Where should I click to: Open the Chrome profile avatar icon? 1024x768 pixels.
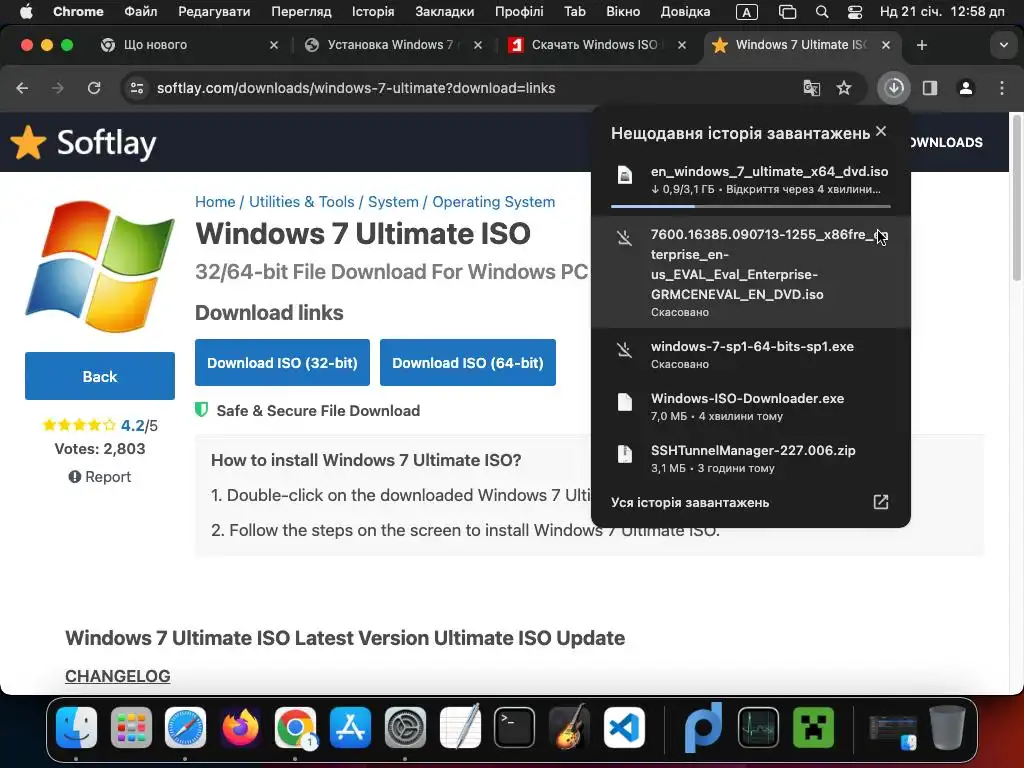(966, 88)
